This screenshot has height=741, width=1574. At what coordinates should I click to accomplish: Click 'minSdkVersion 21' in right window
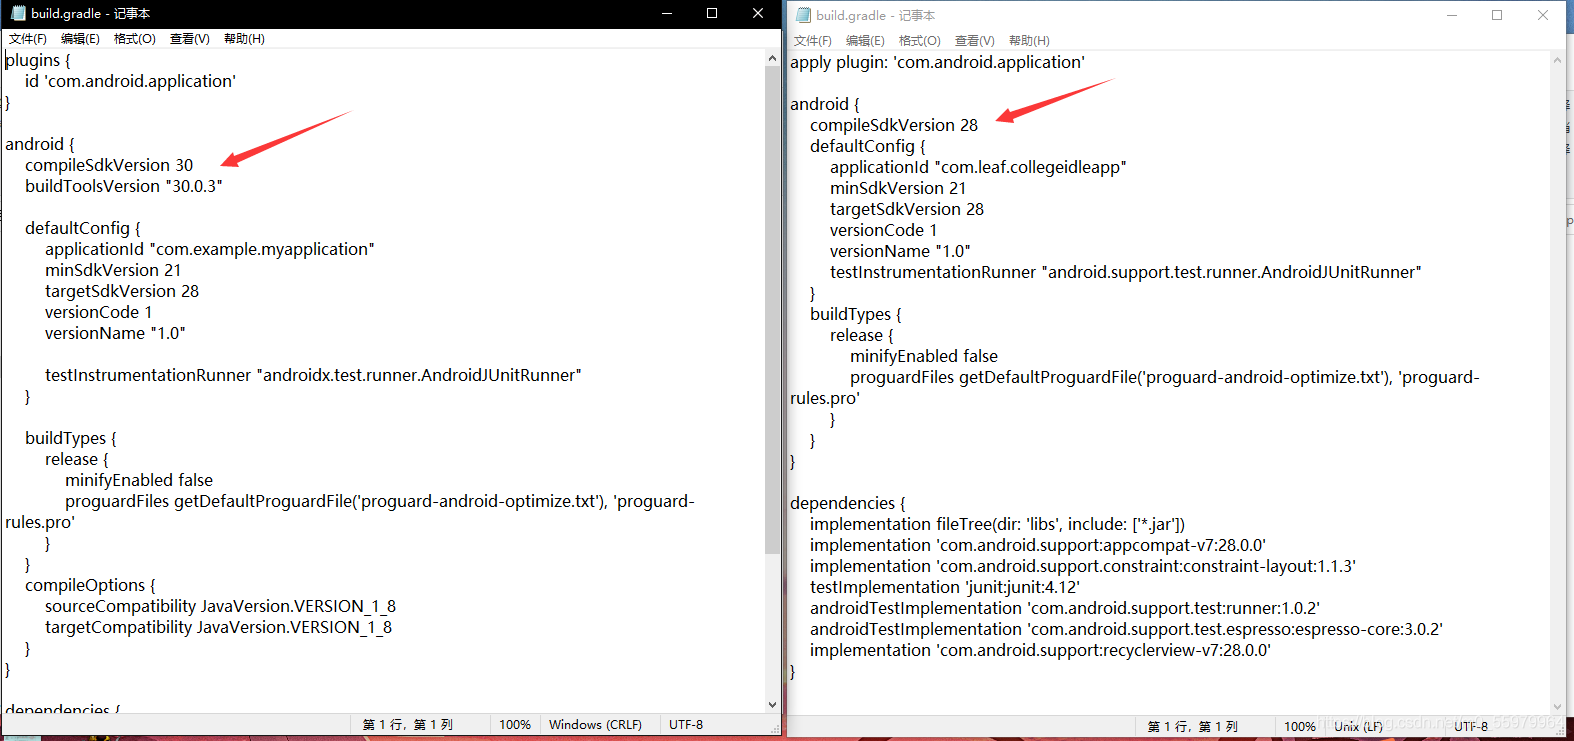(x=898, y=188)
